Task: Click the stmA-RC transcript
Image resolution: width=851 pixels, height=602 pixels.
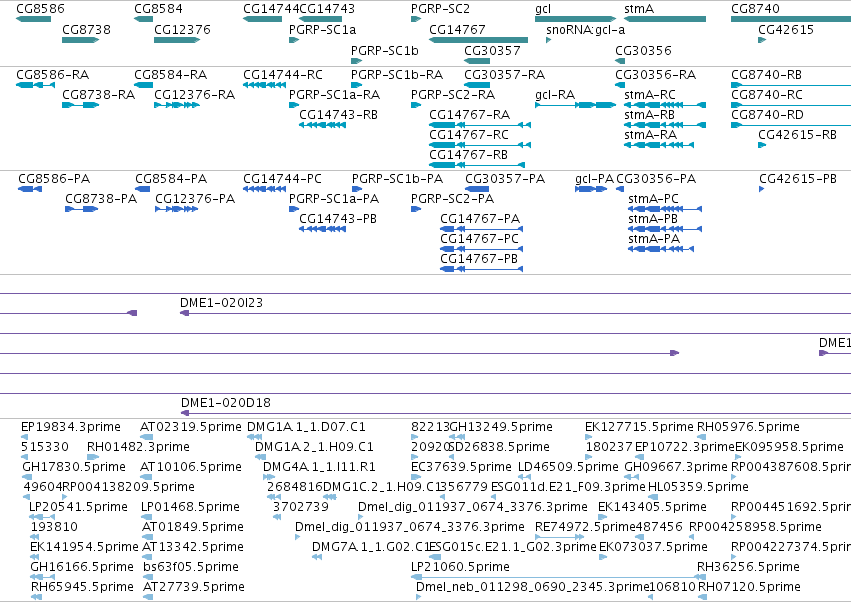Action: [x=665, y=105]
